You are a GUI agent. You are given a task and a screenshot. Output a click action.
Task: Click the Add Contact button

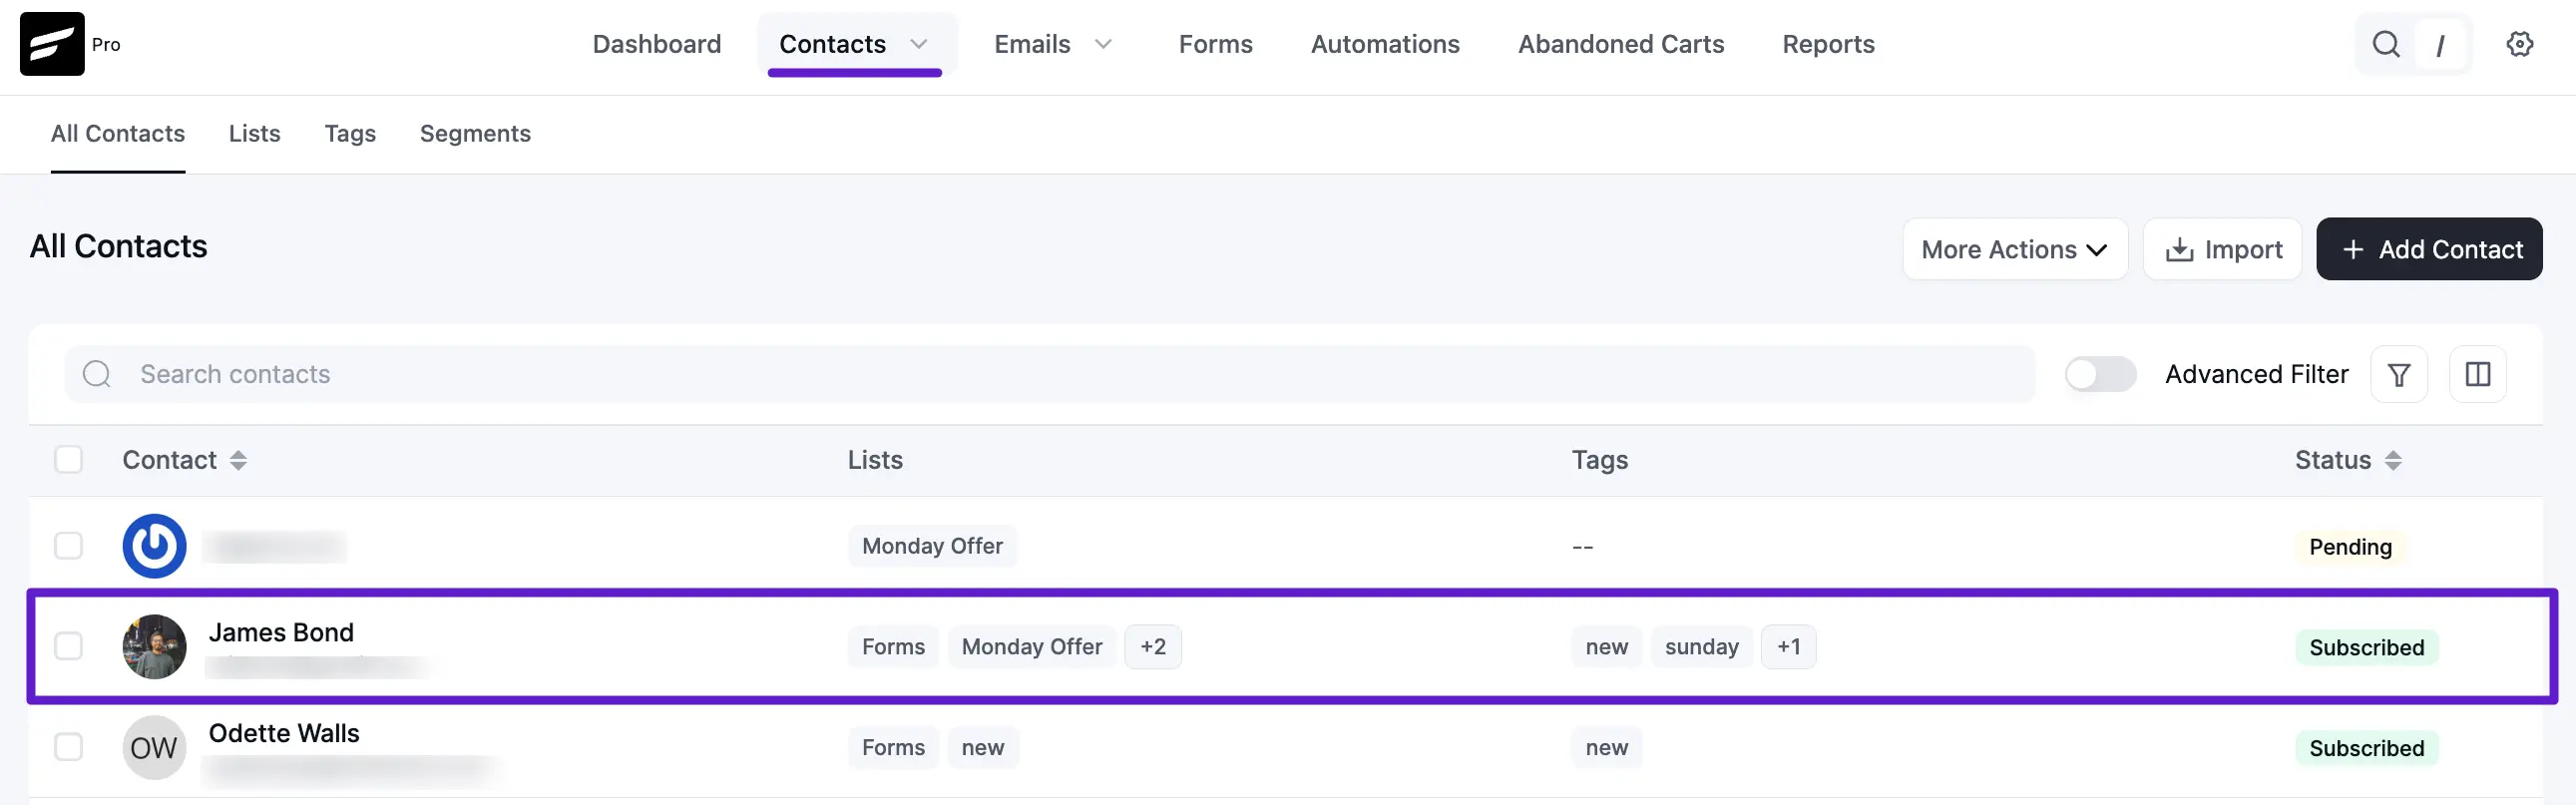[x=2429, y=249]
